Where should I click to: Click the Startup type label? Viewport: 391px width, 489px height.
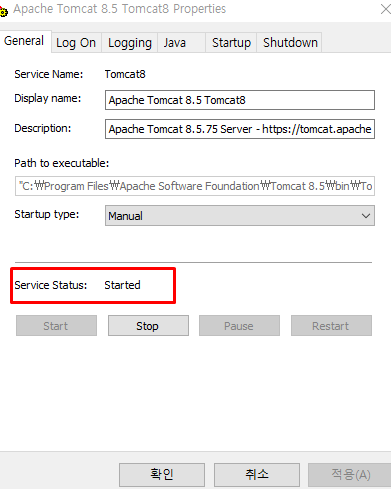click(47, 214)
